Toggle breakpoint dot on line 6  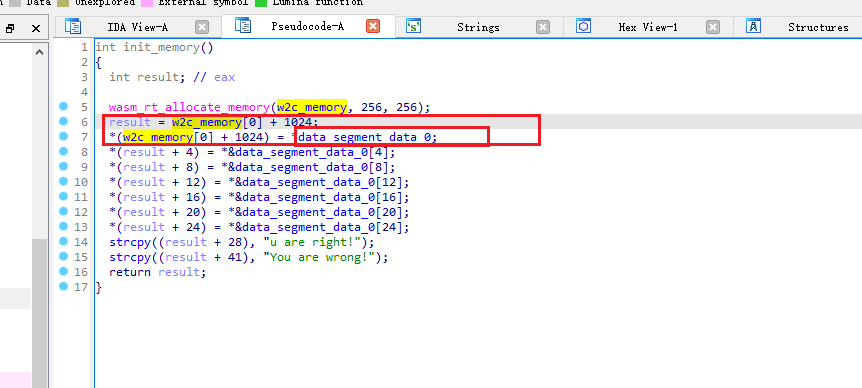(64, 121)
